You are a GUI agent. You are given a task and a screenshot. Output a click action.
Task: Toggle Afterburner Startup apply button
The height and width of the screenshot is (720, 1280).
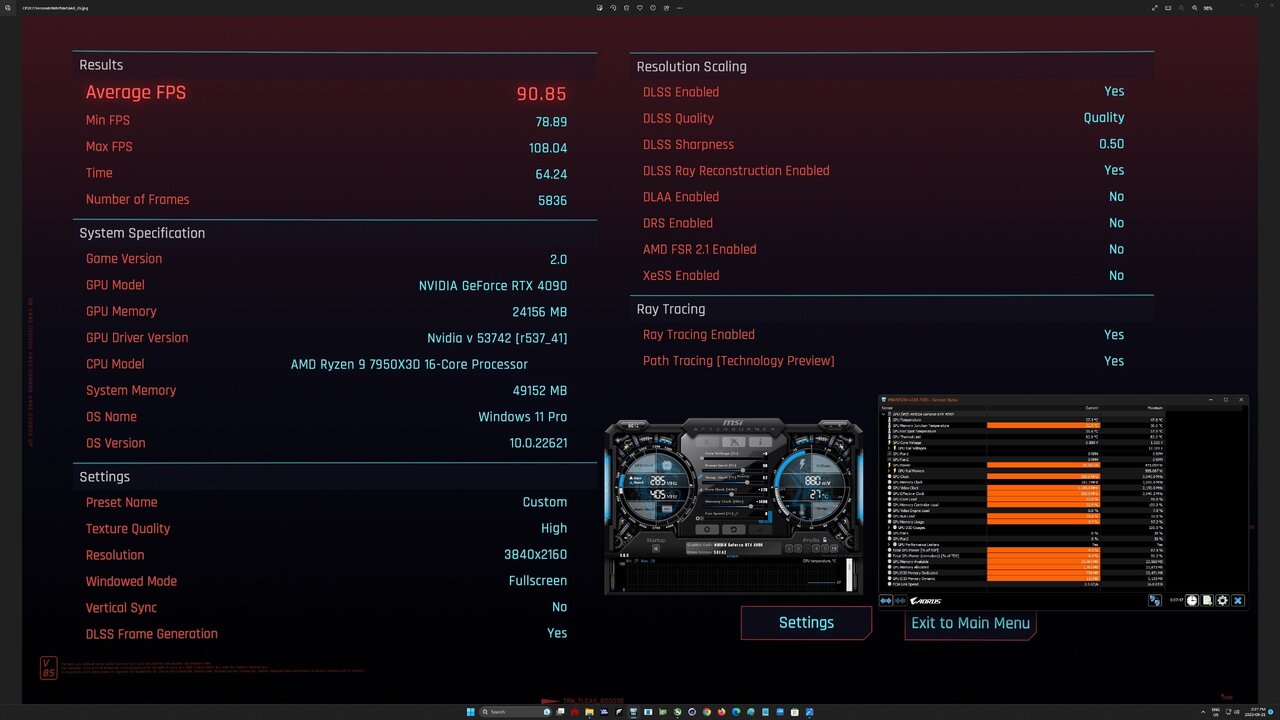tap(656, 548)
